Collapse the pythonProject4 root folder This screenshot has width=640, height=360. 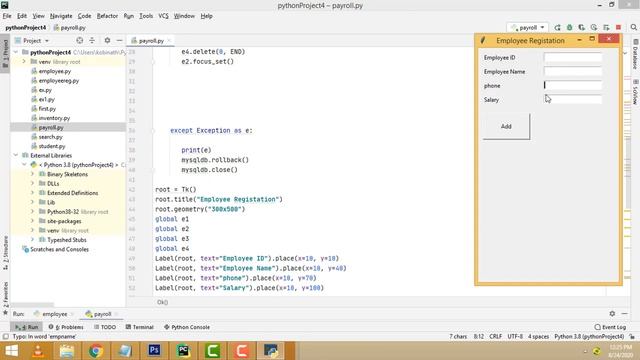[x=16, y=52]
